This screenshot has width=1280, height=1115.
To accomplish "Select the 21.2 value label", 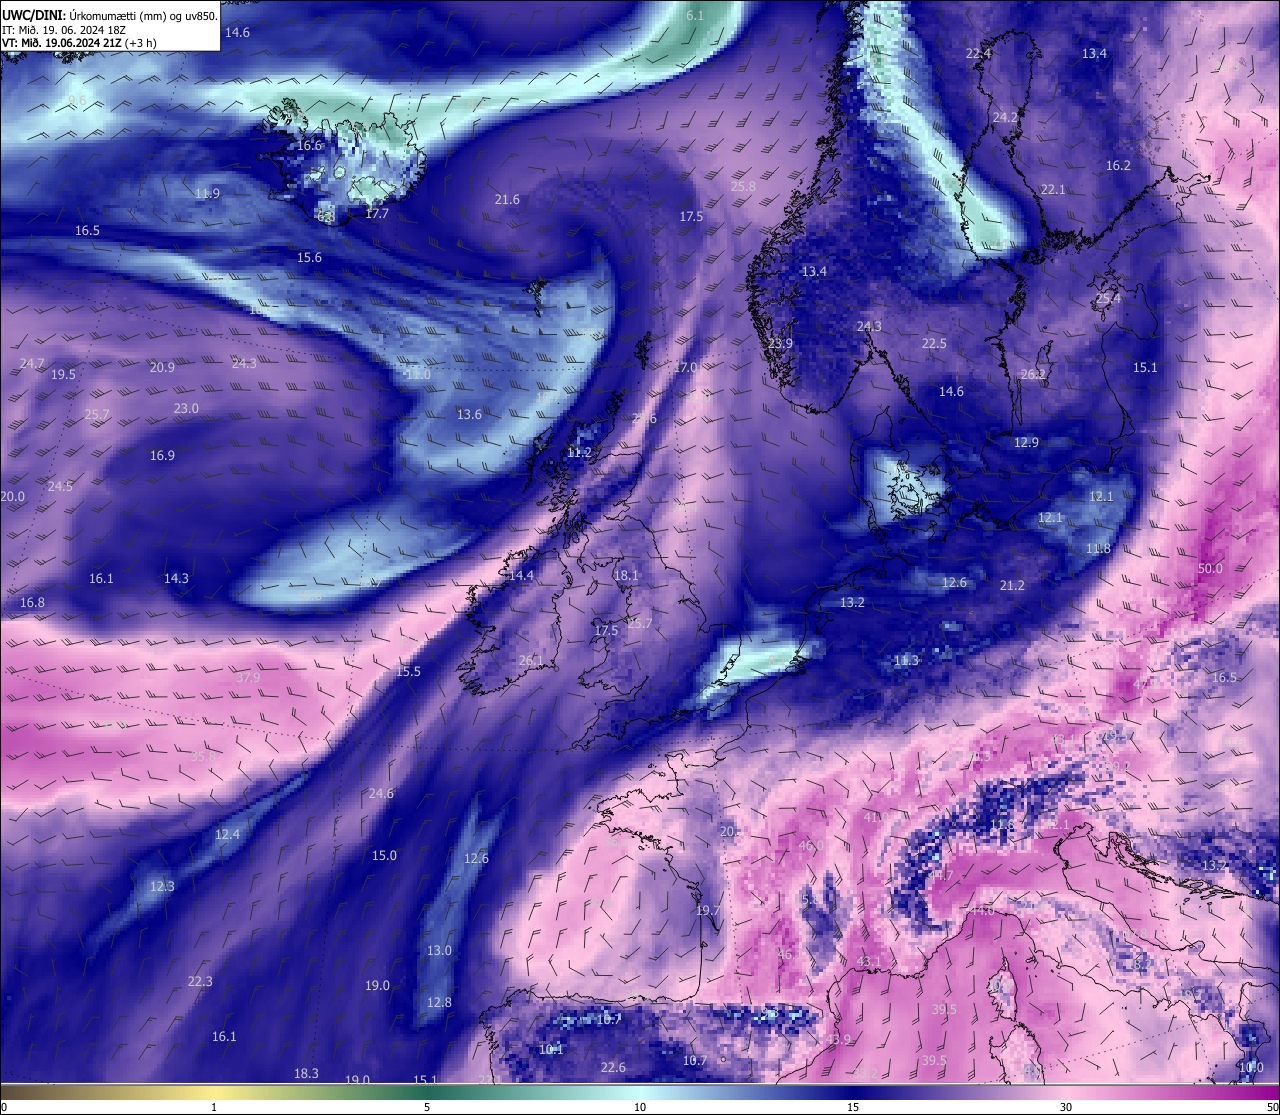I will 1012,586.
